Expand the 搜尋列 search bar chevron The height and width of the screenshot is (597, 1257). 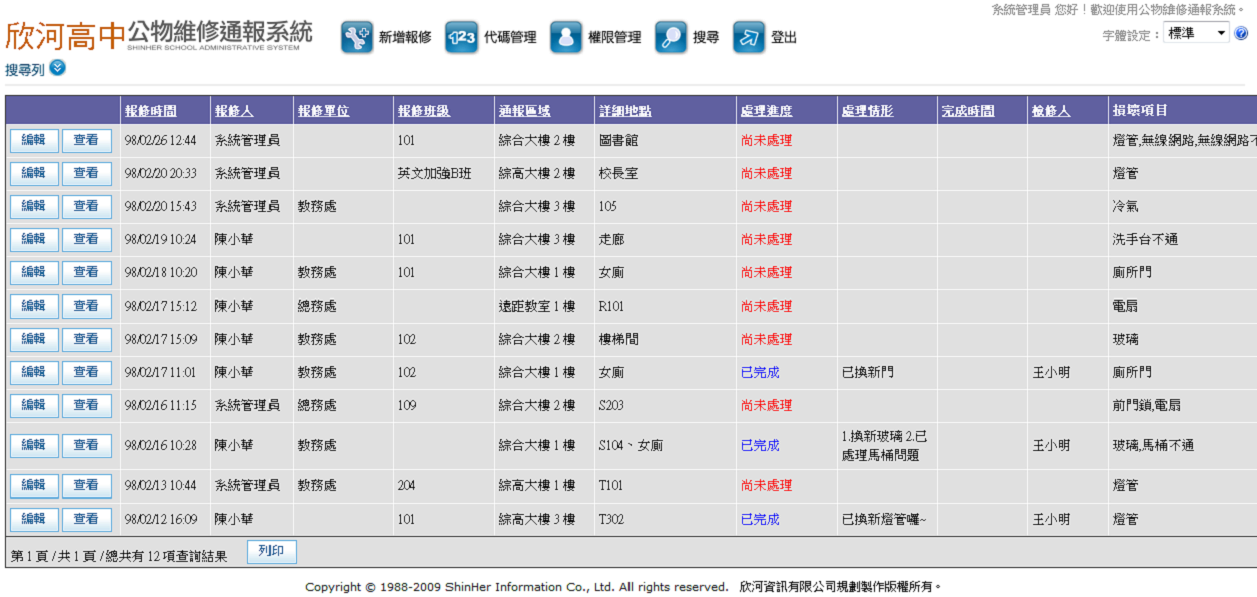57,68
